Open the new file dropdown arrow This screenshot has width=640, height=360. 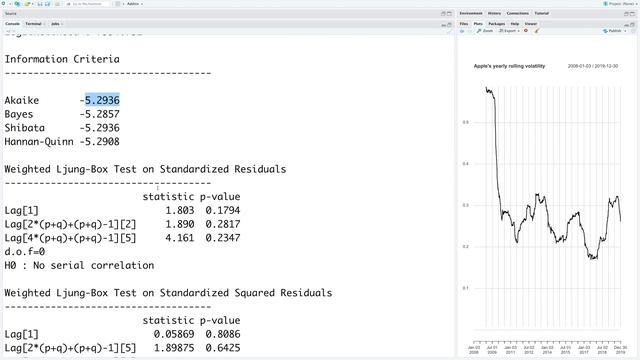click(x=10, y=4)
